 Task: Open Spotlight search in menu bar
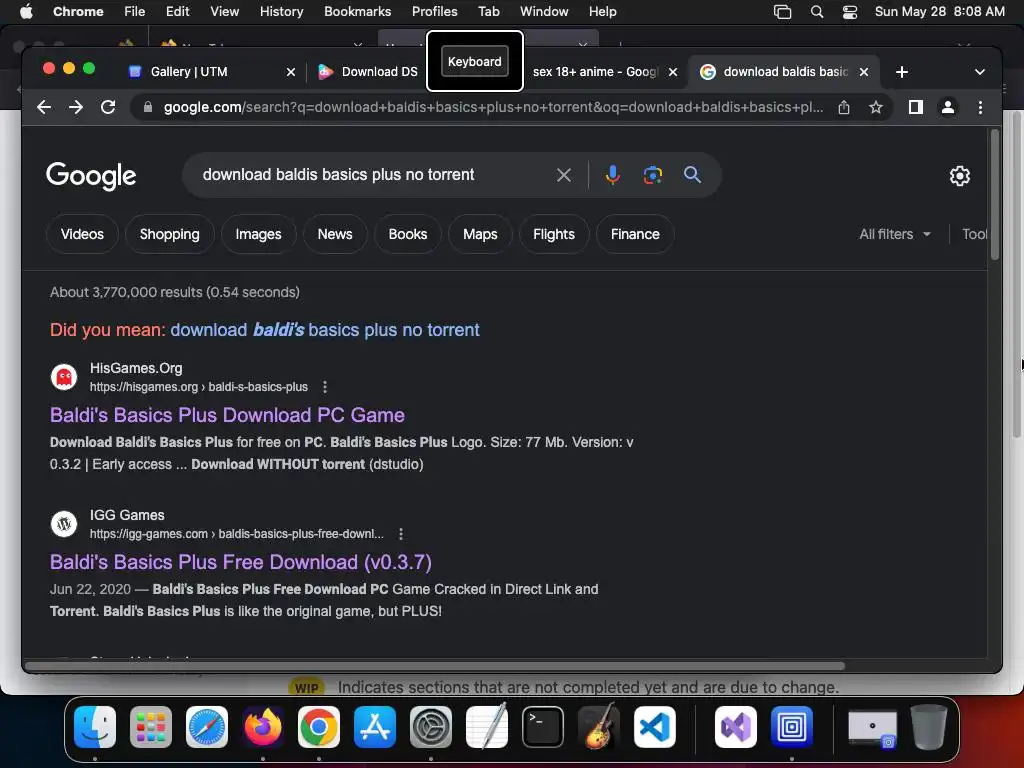click(x=816, y=12)
